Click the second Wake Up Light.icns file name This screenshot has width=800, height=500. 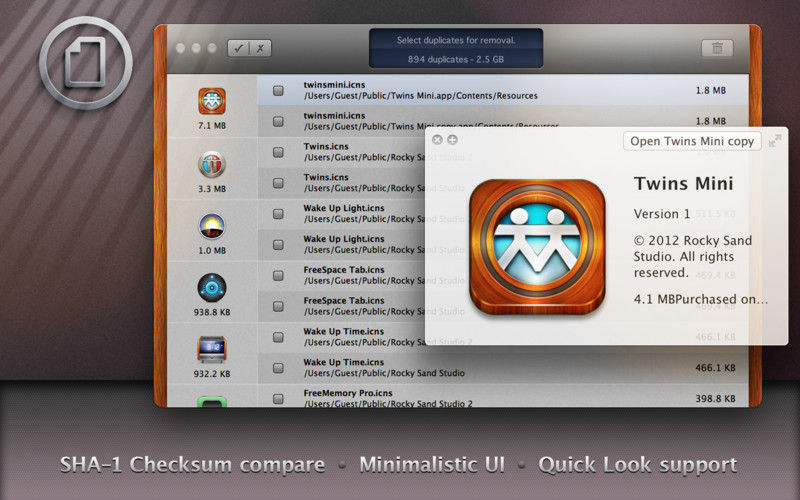tap(344, 239)
